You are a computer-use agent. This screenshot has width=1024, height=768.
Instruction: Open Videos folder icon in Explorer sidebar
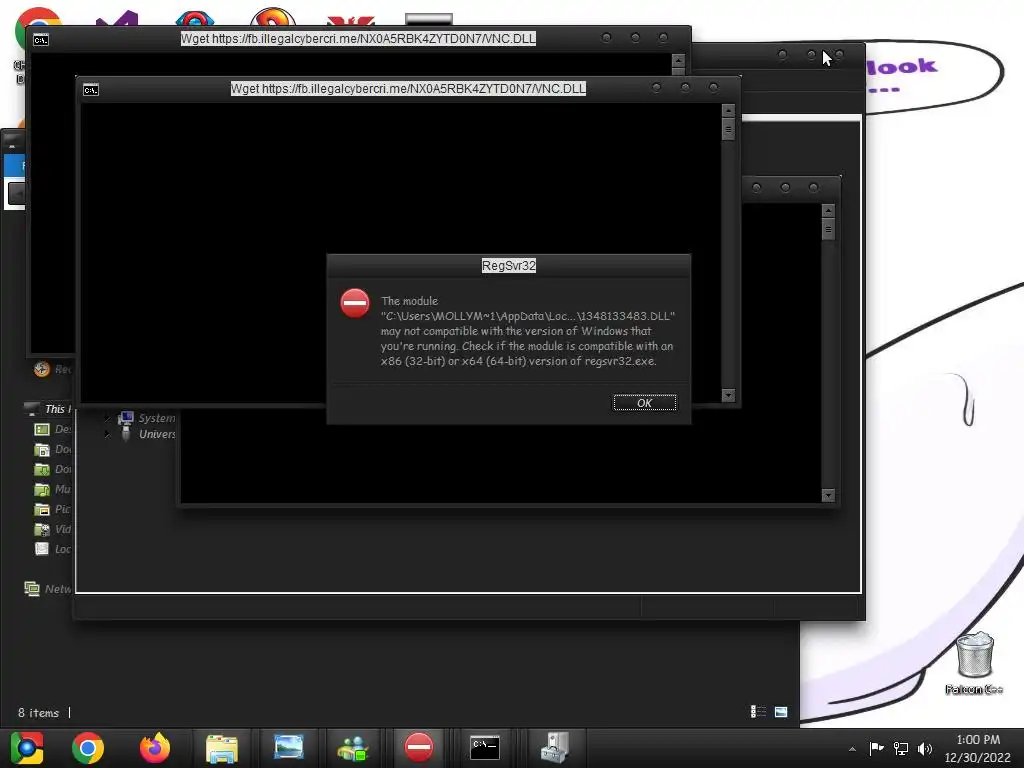(42, 529)
